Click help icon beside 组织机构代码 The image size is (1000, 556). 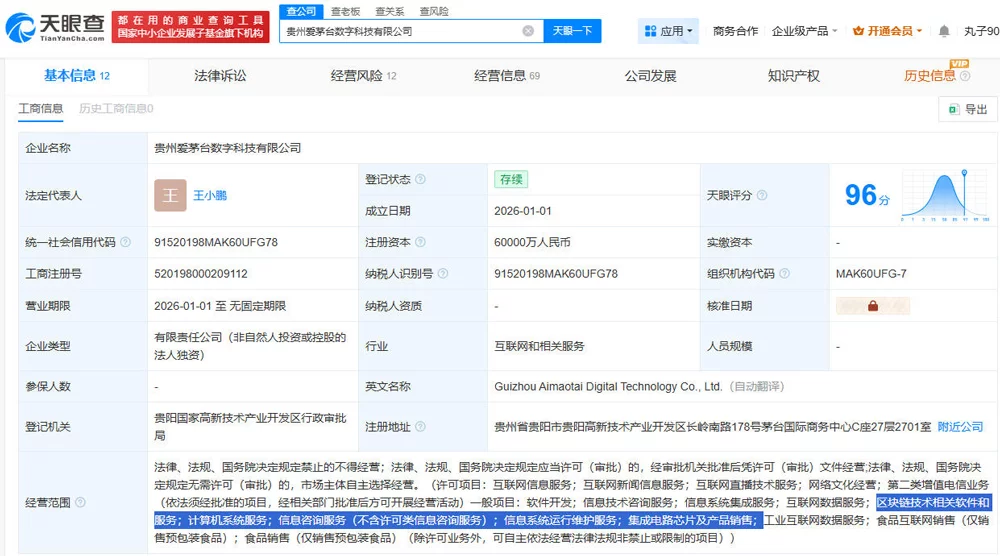[784, 274]
